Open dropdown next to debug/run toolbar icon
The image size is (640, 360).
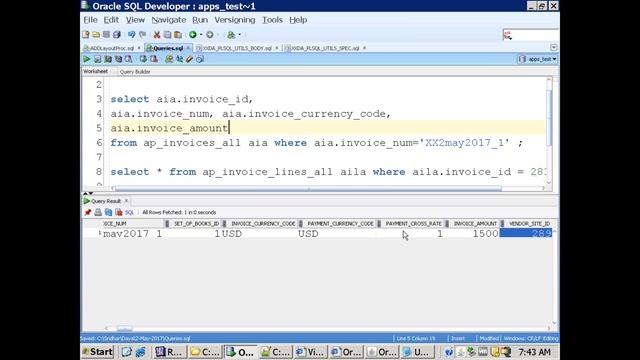pyautogui.click(x=240, y=35)
